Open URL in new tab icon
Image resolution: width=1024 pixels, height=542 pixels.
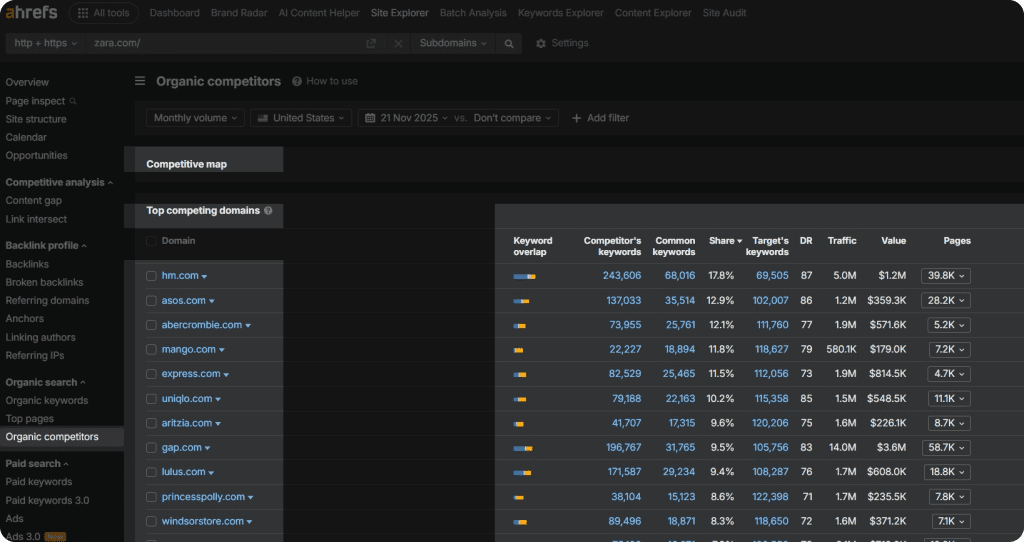click(x=371, y=43)
